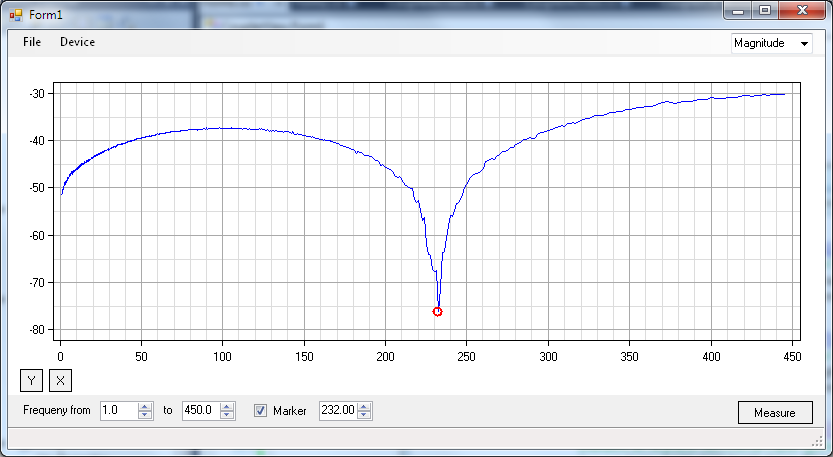Click the Measure button
The height and width of the screenshot is (457, 833).
click(775, 412)
